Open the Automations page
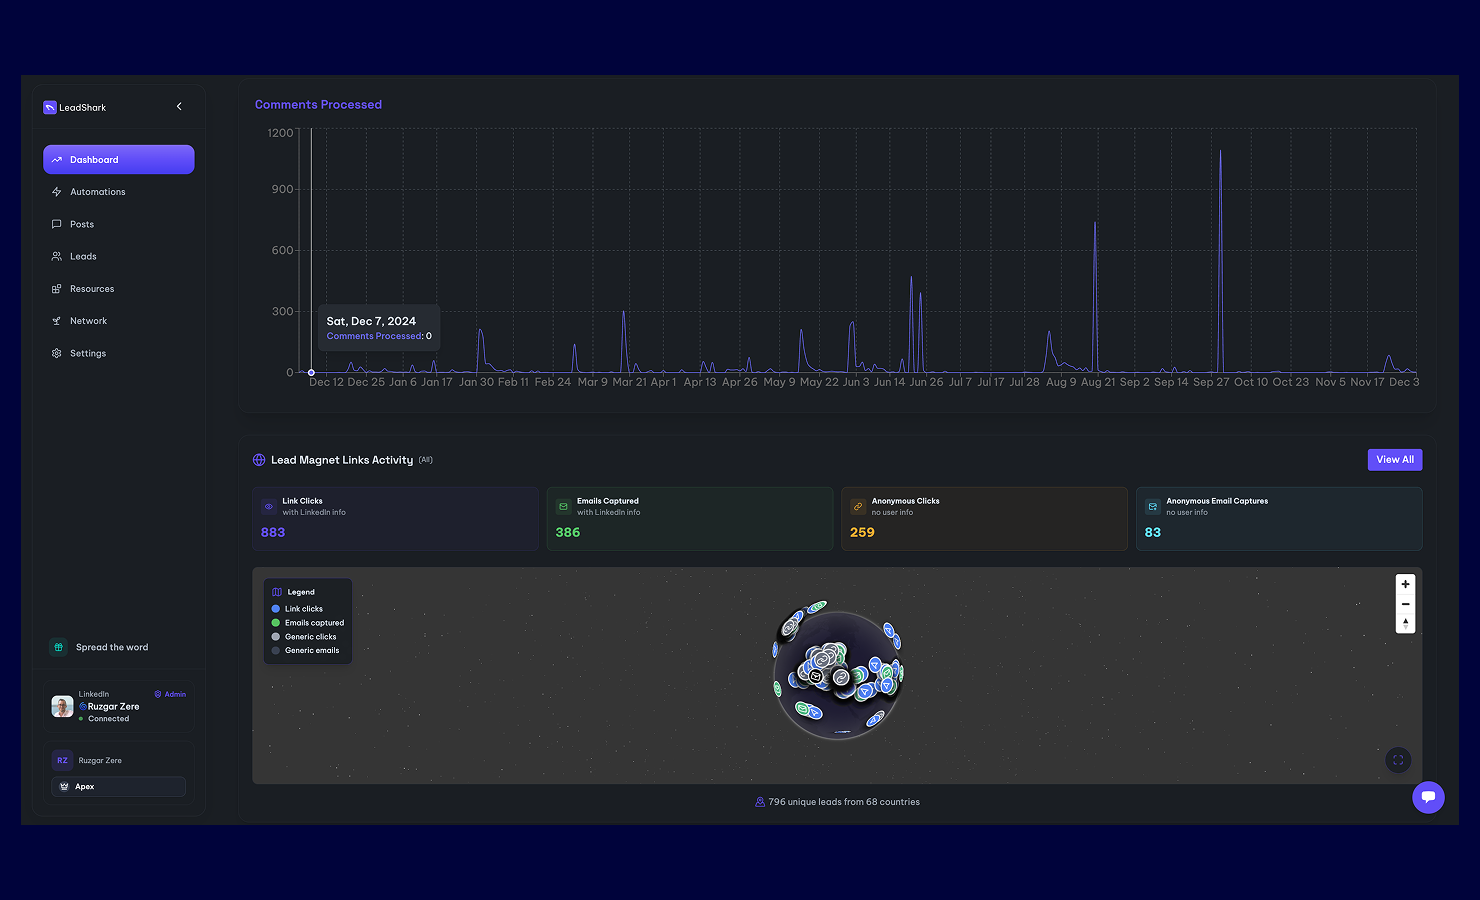This screenshot has width=1480, height=900. pyautogui.click(x=97, y=192)
